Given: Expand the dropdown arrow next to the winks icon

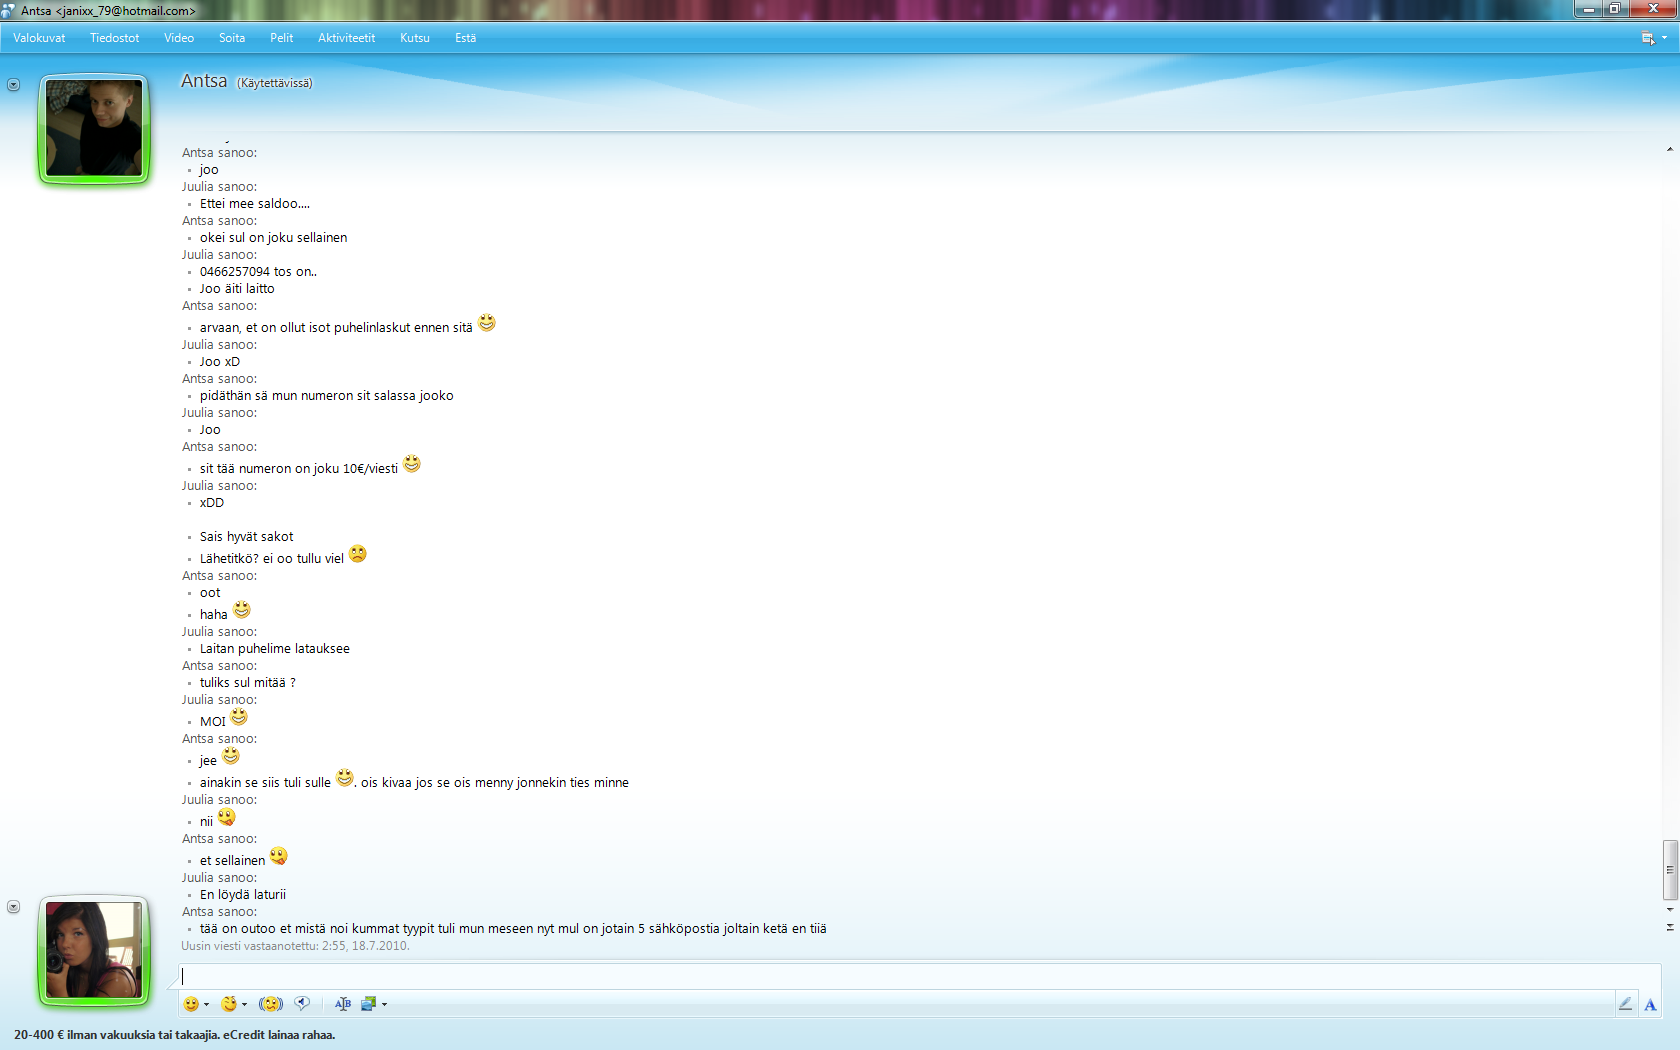Looking at the screenshot, I should 244,1005.
